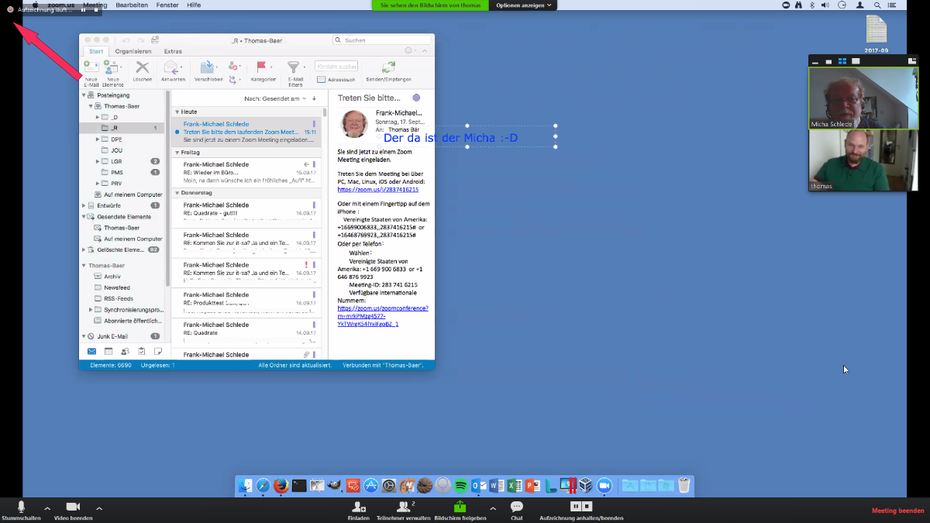Open App Store from the Dock
The image size is (930, 523).
[371, 486]
